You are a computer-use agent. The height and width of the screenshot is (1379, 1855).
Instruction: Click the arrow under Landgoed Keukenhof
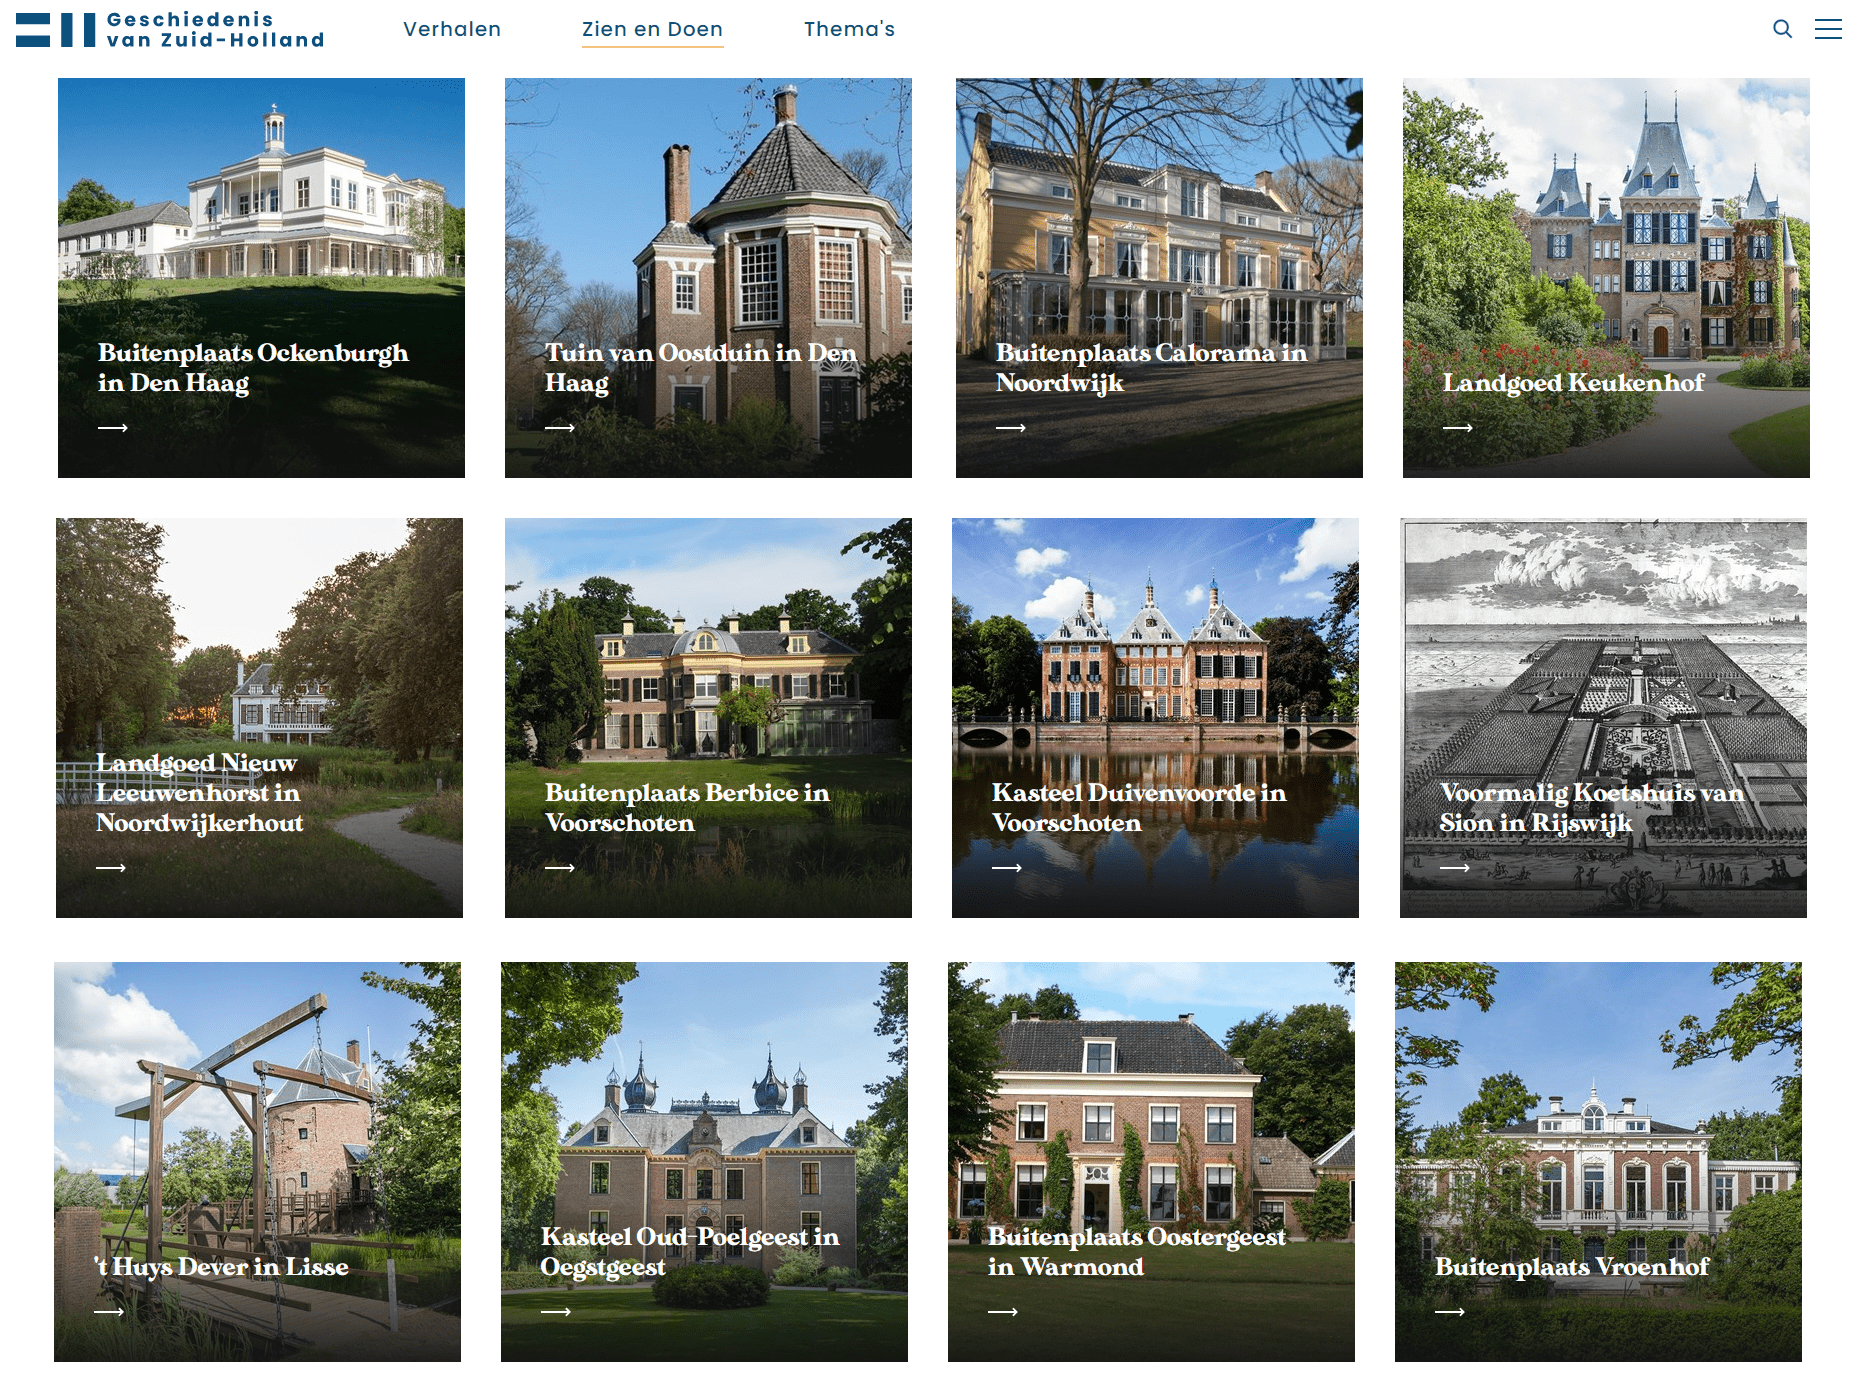[1458, 428]
